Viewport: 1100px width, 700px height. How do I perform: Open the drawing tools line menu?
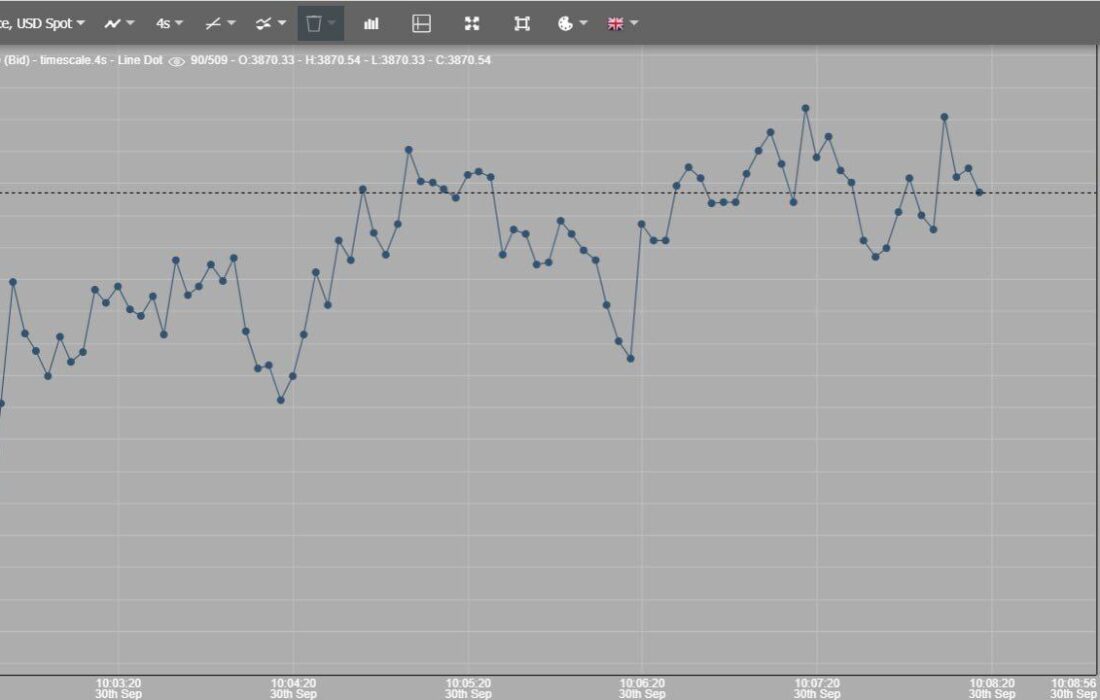220,23
